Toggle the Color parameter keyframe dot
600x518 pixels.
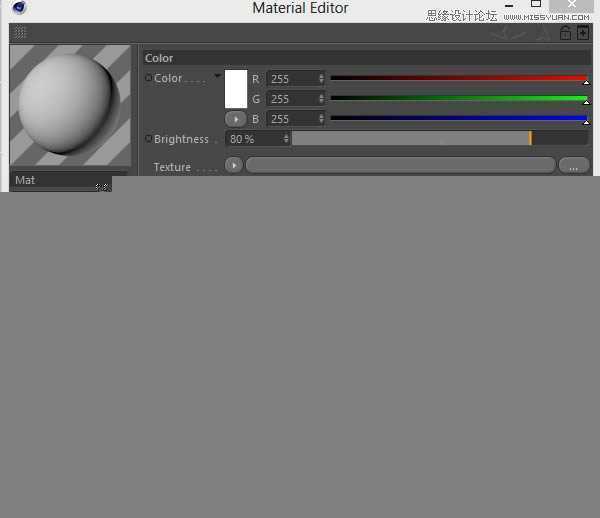[148, 78]
